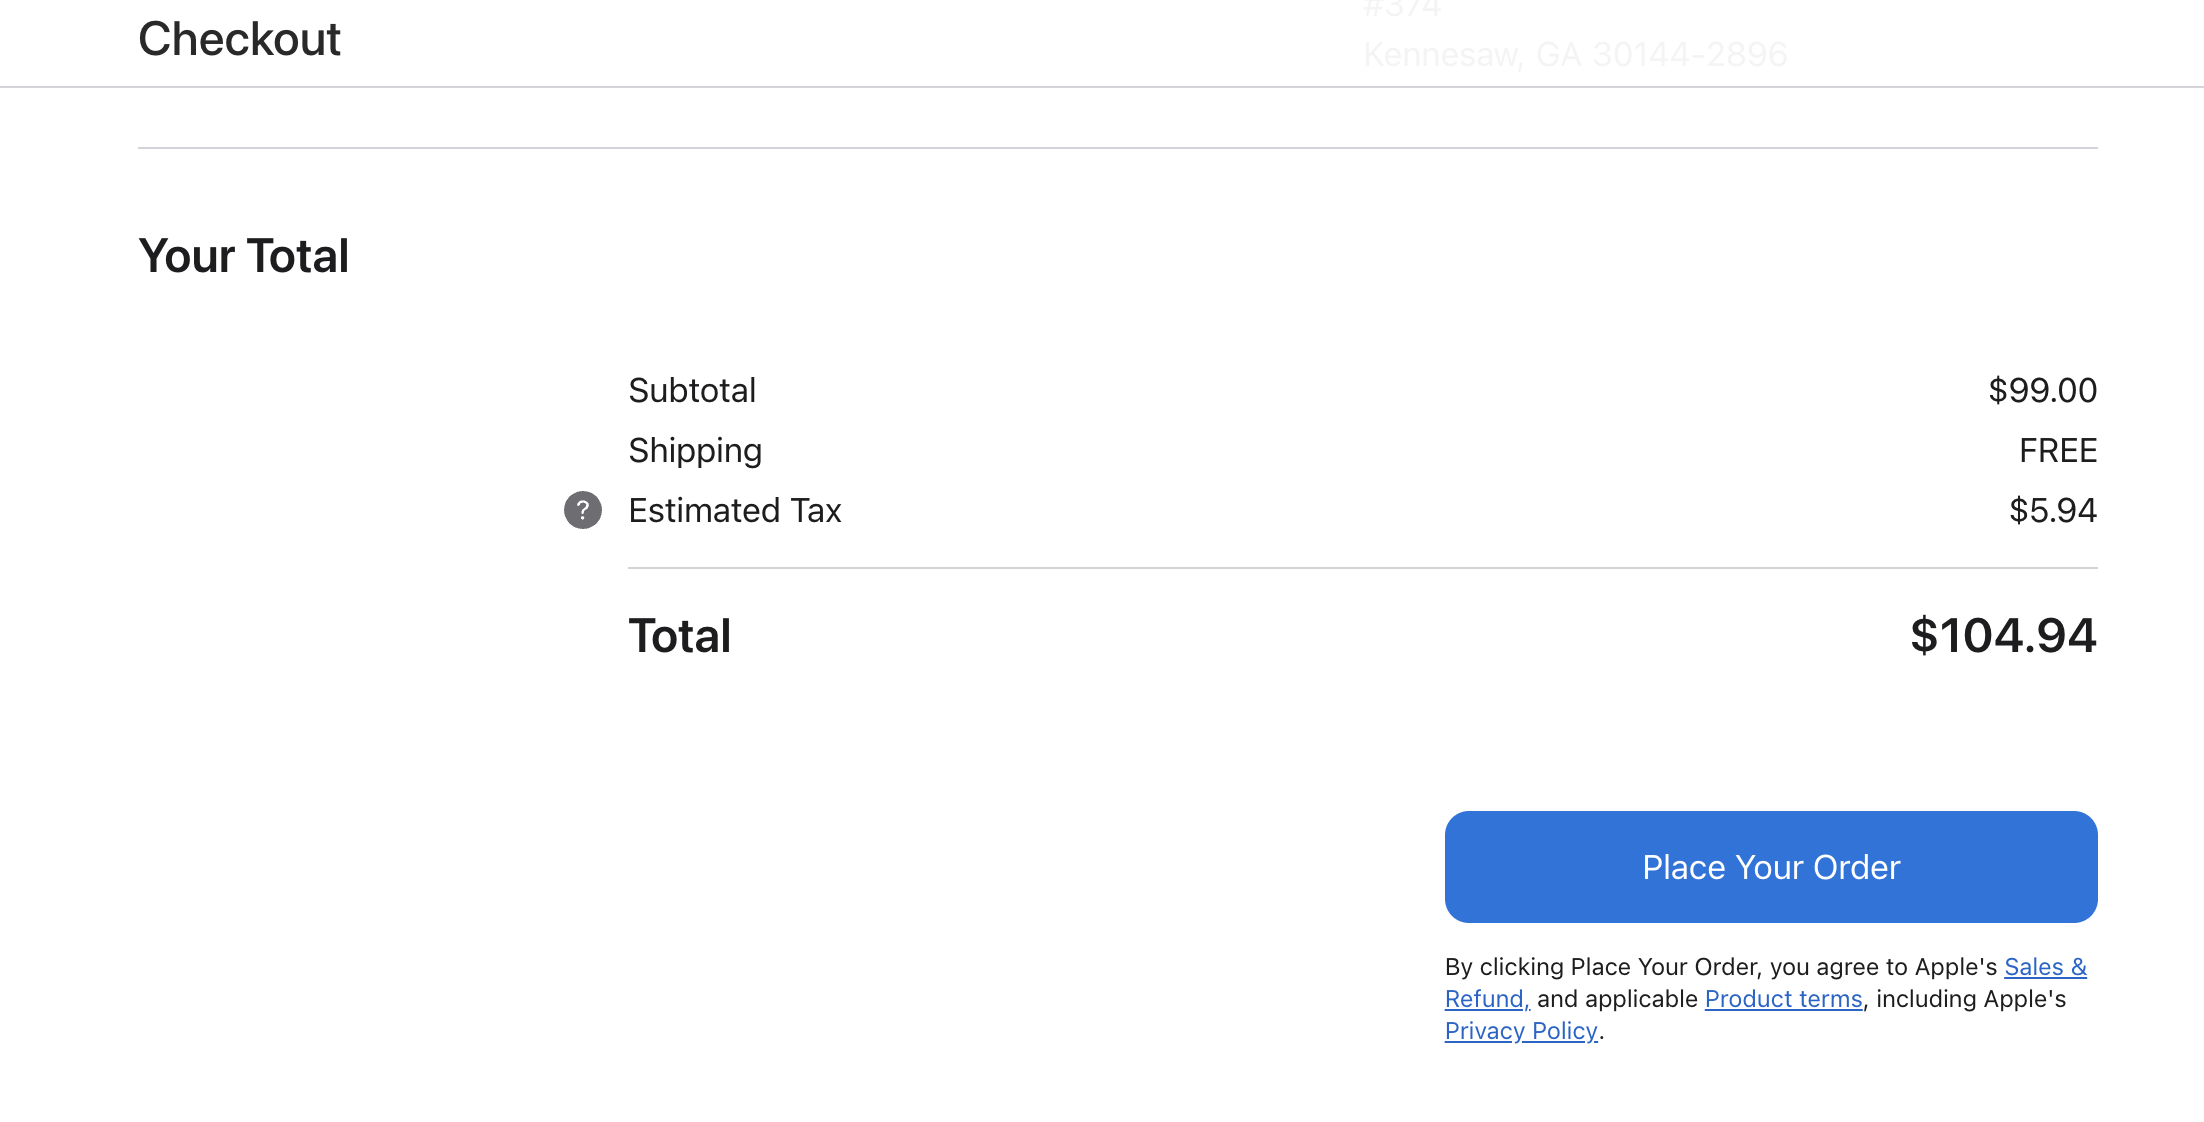Open the Estimated Tax help question mark
The image size is (2204, 1122).
tap(583, 510)
